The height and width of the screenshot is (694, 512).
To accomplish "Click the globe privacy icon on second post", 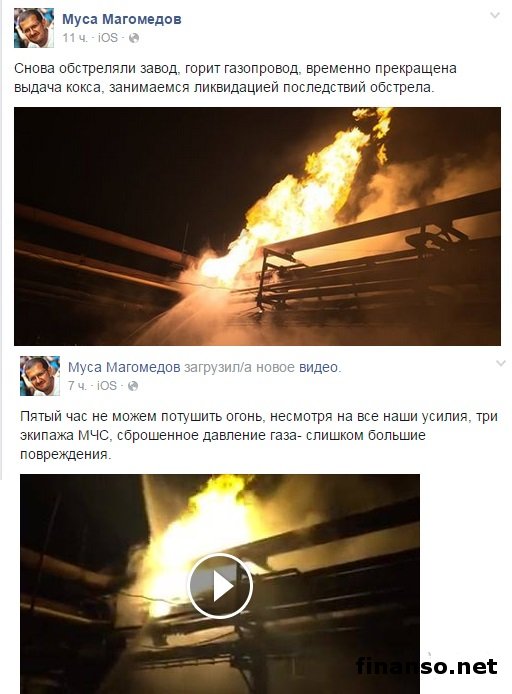I will pyautogui.click(x=133, y=386).
